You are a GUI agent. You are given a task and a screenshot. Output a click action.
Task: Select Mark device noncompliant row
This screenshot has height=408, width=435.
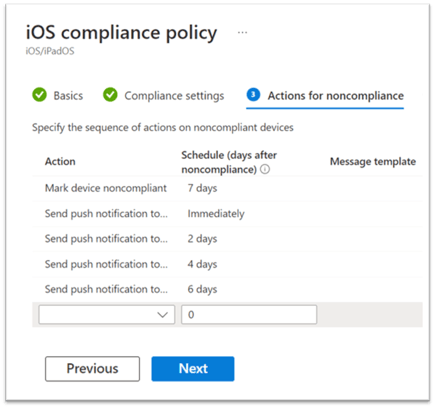point(227,188)
